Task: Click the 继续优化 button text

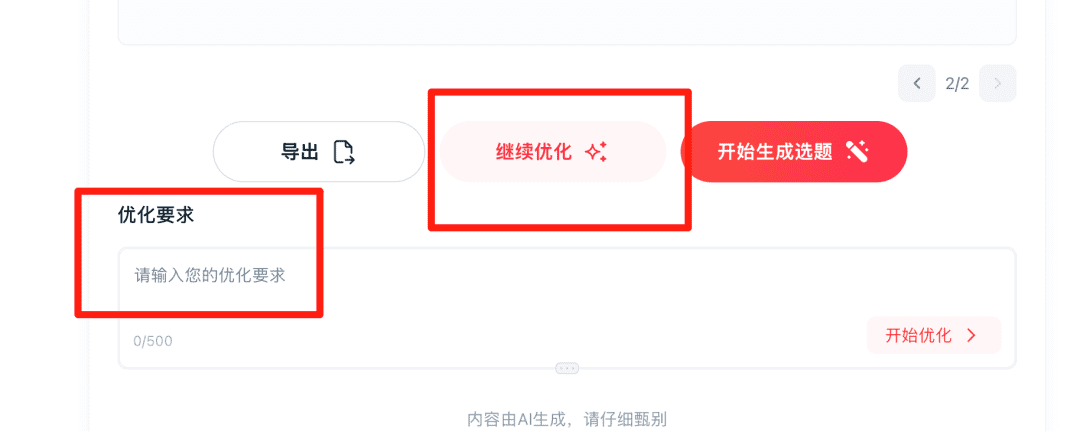Action: tap(534, 152)
